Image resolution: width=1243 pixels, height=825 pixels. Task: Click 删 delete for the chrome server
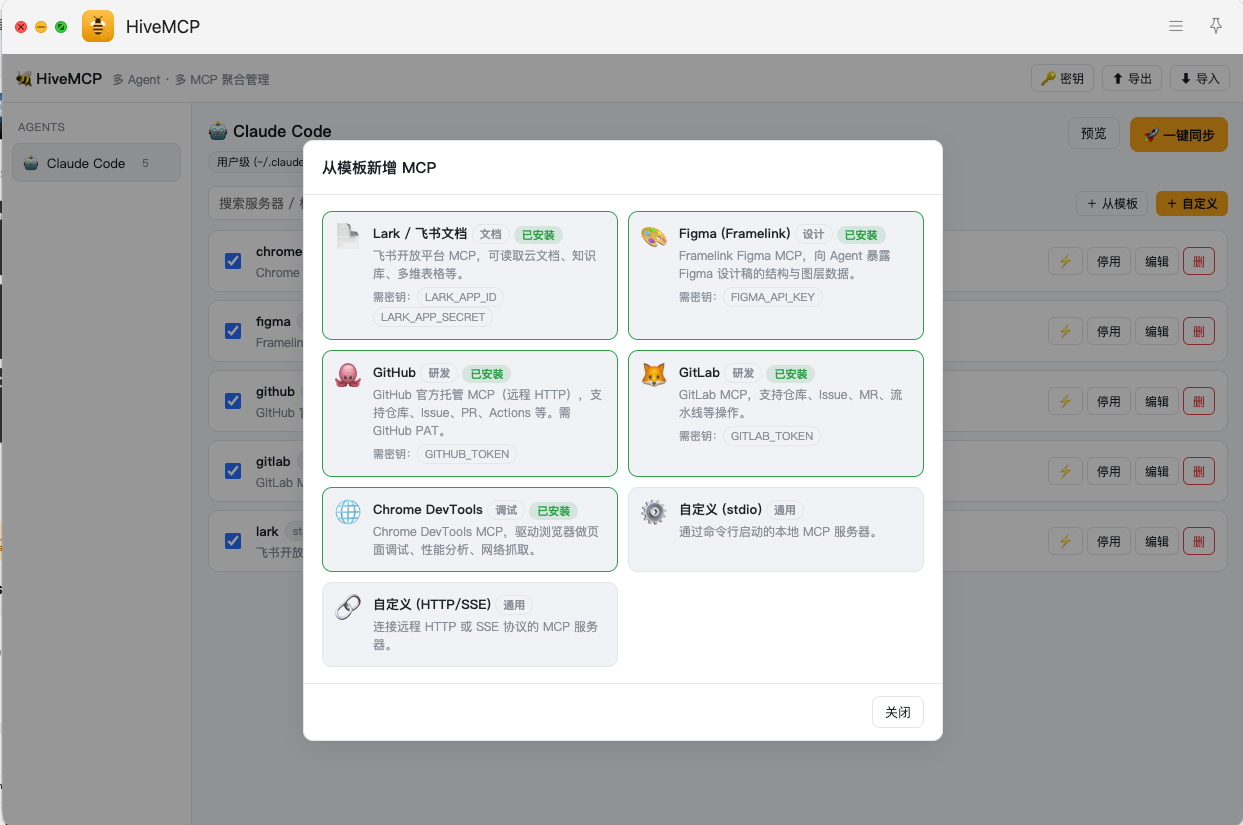point(1199,261)
